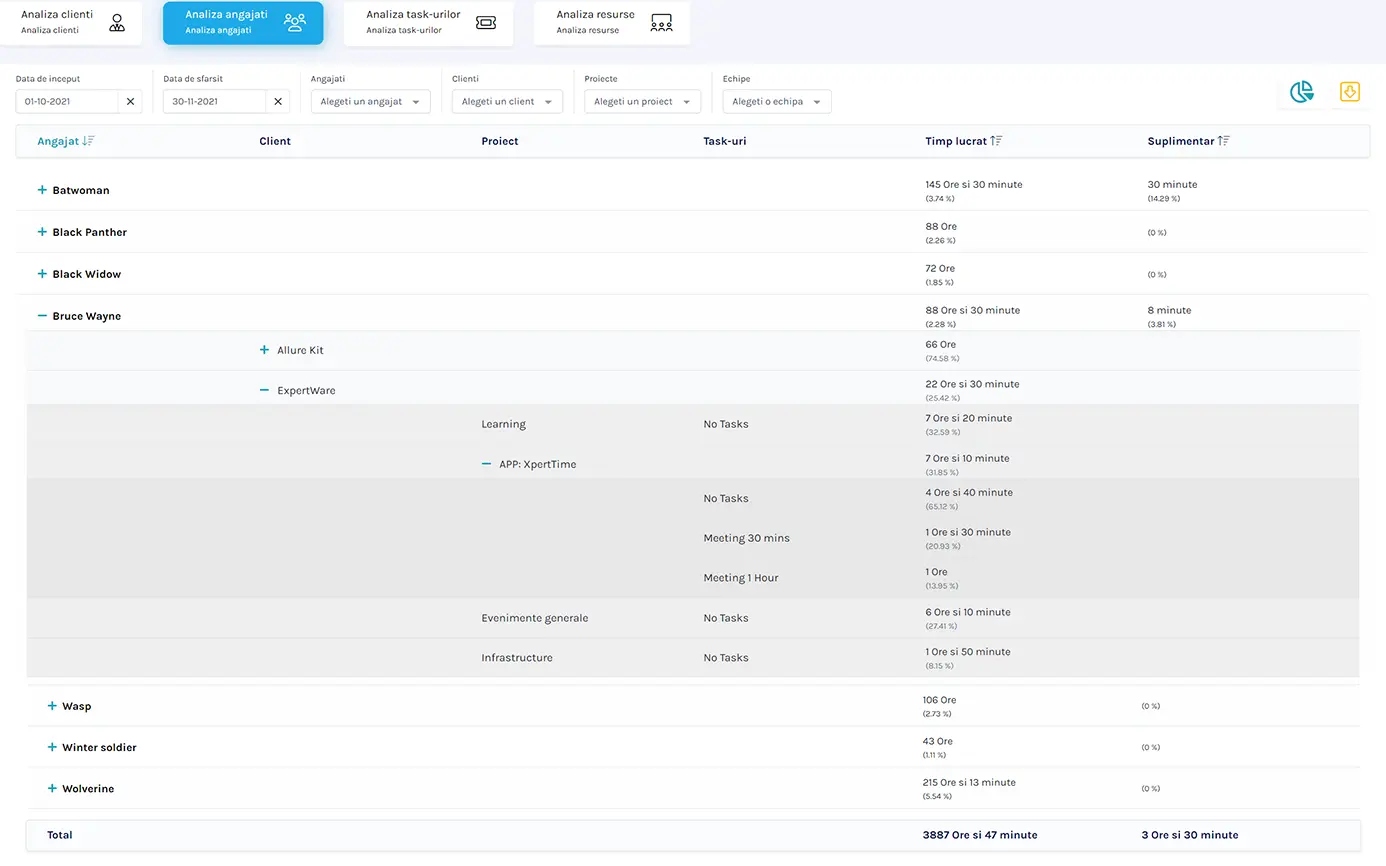Click the Analiza task-urilor ticket icon
This screenshot has width=1386, height=866.
click(x=486, y=22)
